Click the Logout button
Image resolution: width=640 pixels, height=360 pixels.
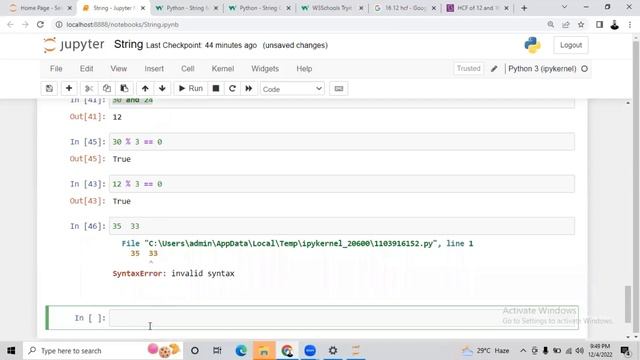click(571, 45)
